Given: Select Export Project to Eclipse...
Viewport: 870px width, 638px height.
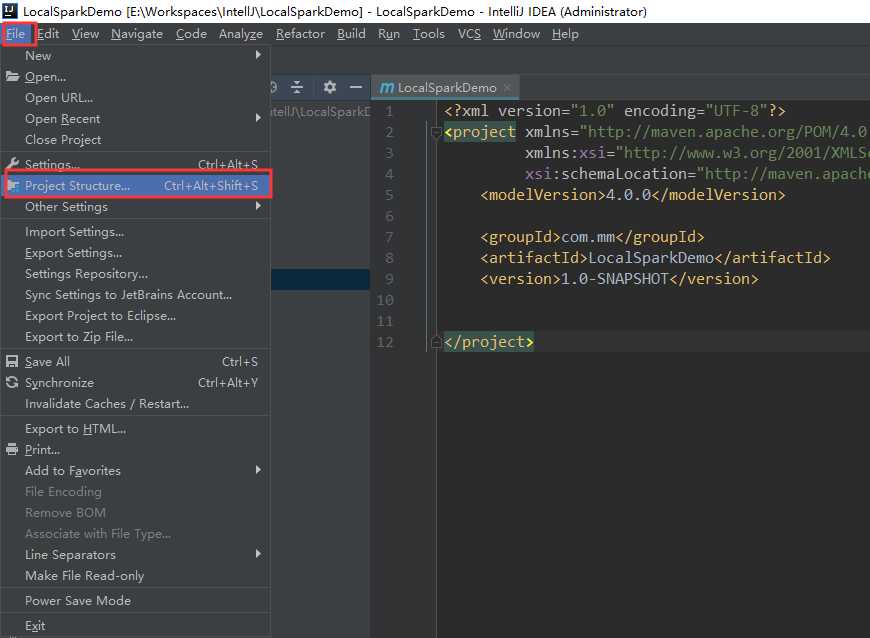Looking at the screenshot, I should [x=135, y=316].
